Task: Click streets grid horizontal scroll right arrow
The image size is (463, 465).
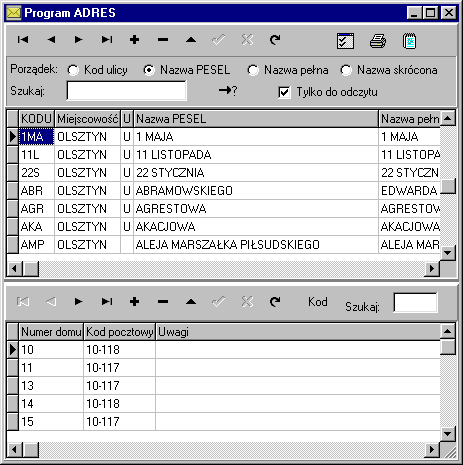Action: pyautogui.click(x=432, y=268)
